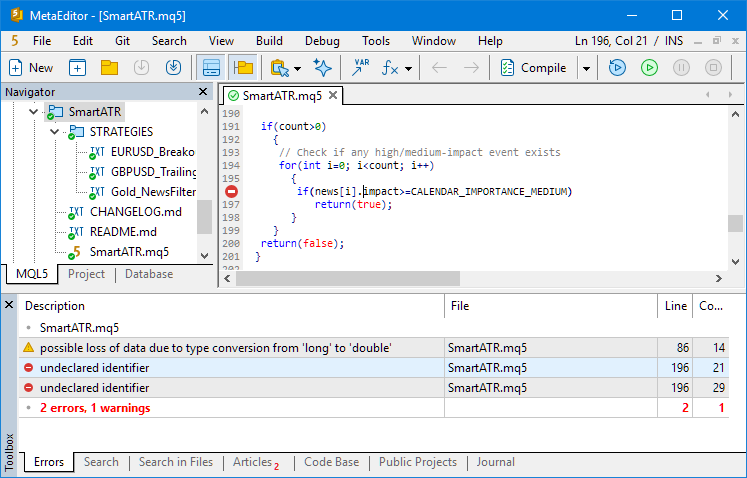Switch to MQL5 navigator tab
The height and width of the screenshot is (478, 747).
pyautogui.click(x=32, y=274)
